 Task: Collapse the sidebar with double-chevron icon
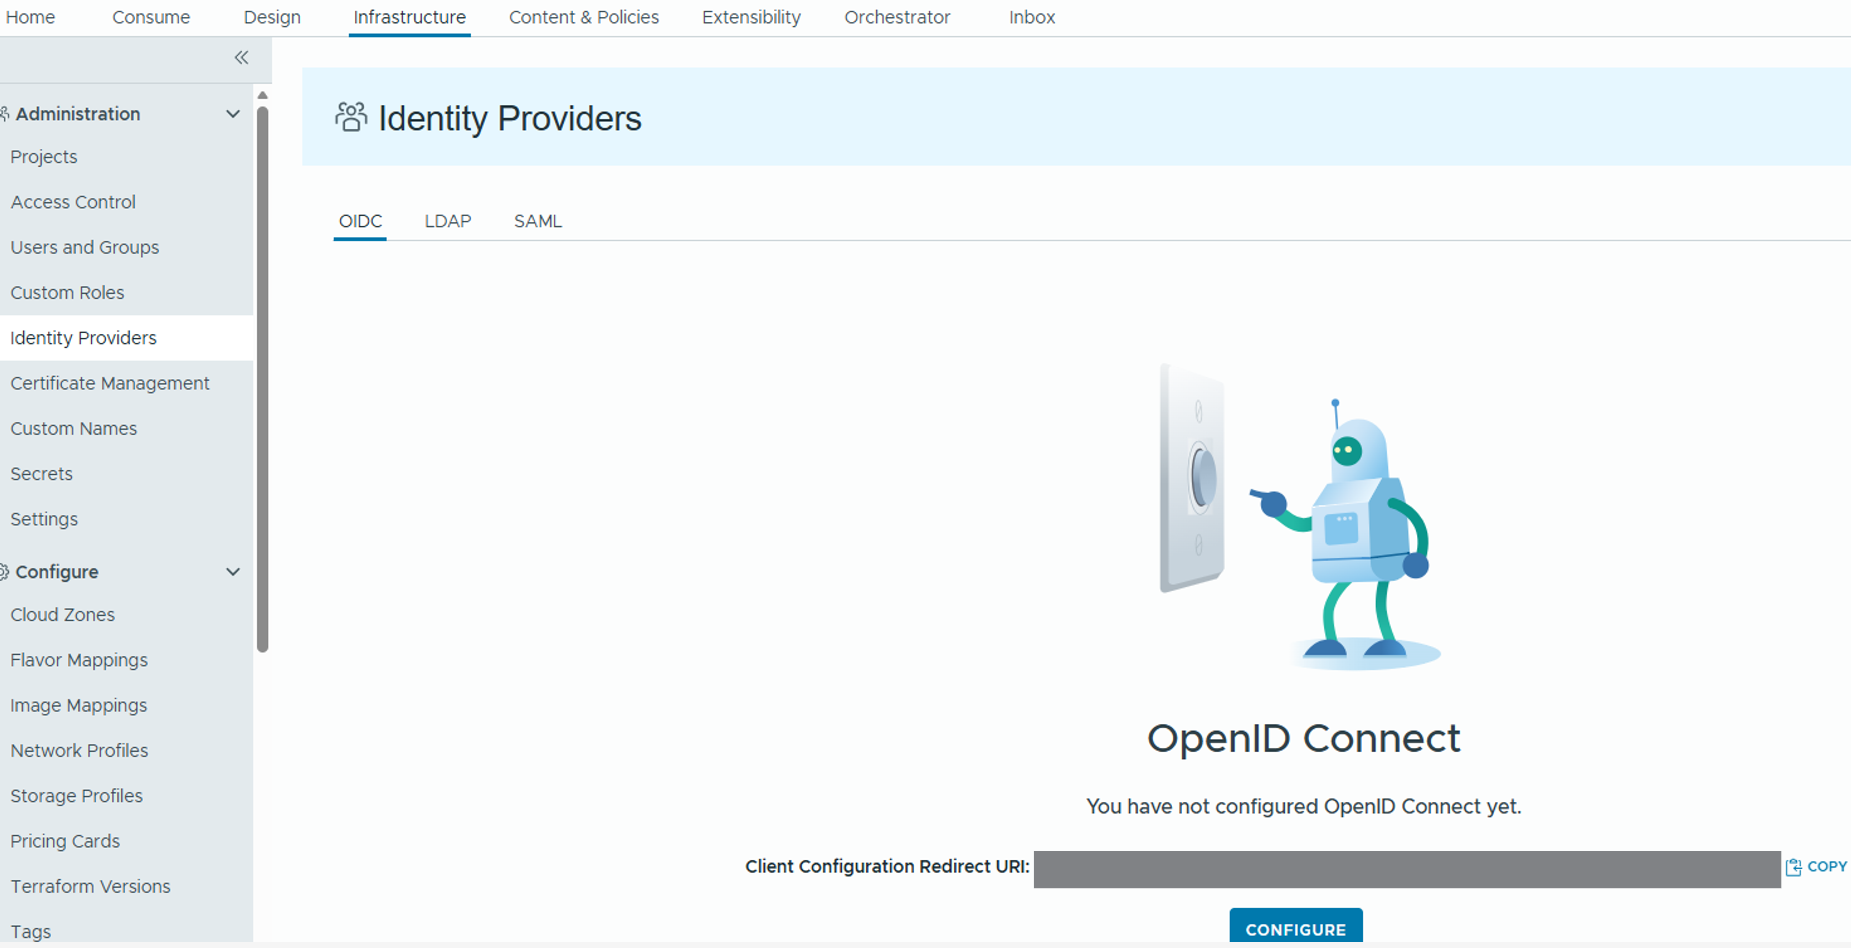point(241,58)
